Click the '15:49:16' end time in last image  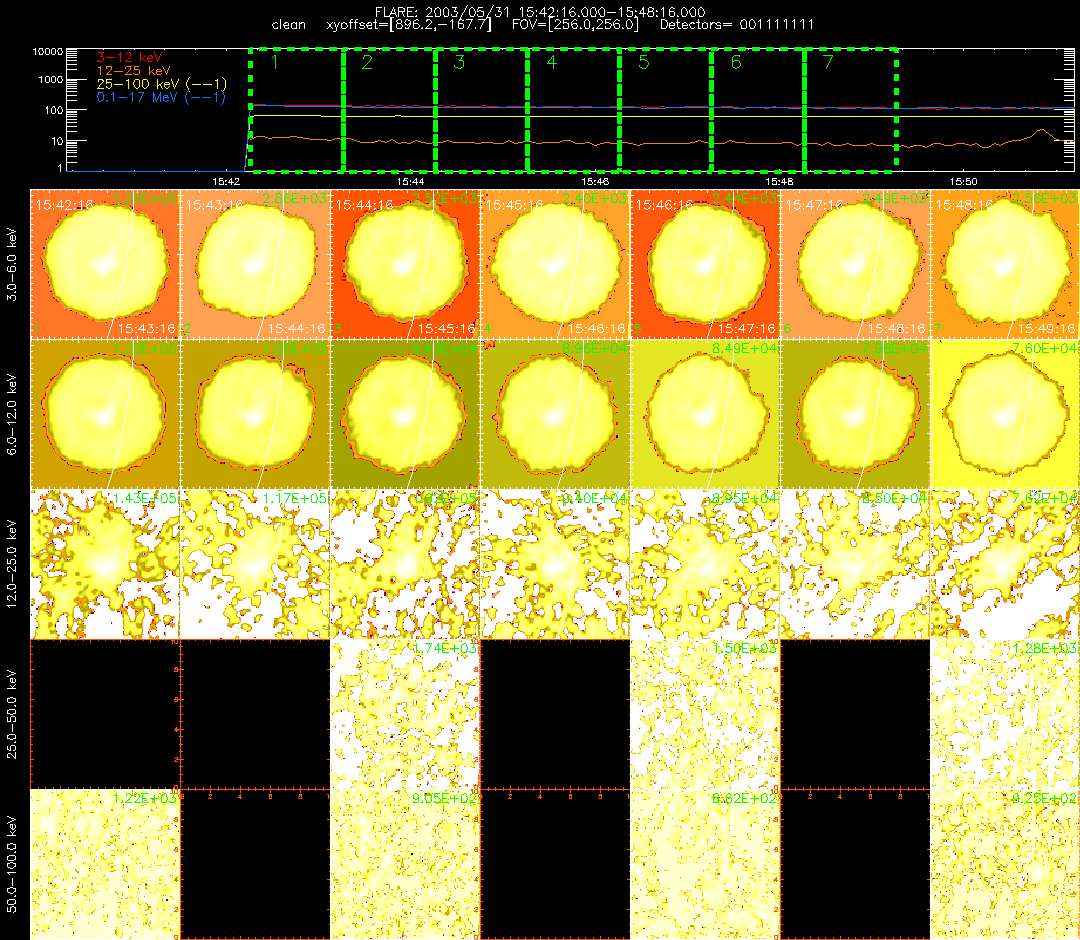point(1047,328)
